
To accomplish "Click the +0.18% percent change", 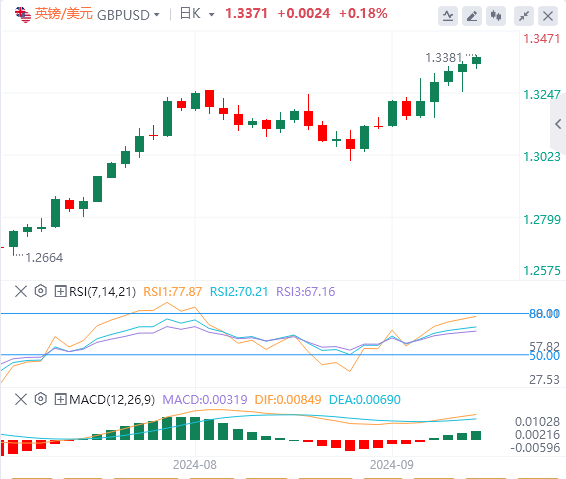I will point(363,14).
